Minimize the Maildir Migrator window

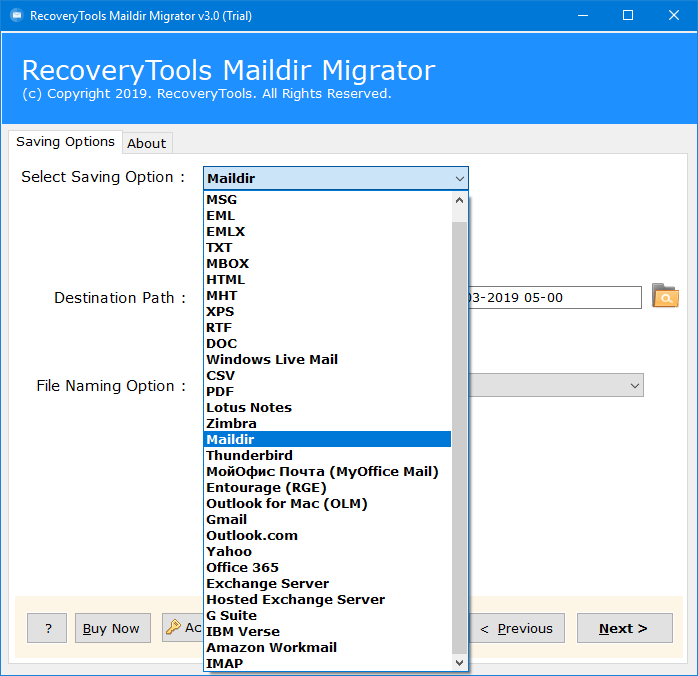coord(583,16)
